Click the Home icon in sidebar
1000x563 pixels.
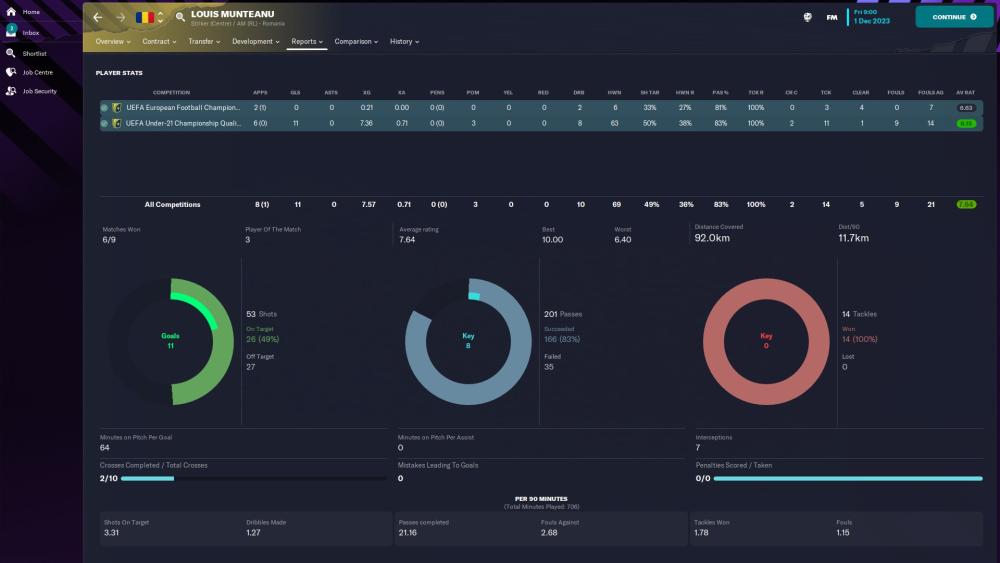(11, 12)
